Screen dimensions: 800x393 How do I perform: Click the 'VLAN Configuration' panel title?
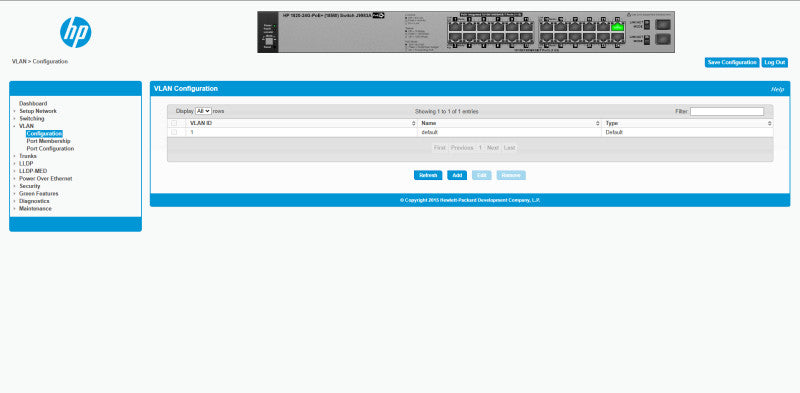click(186, 89)
